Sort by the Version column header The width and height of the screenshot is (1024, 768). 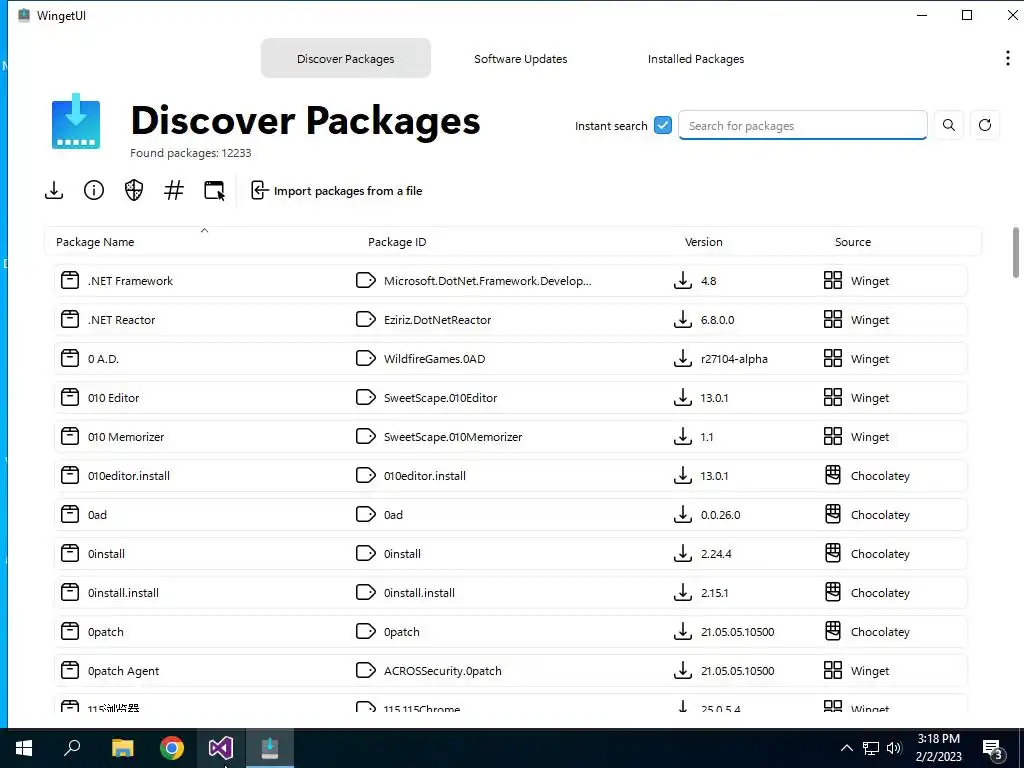pyautogui.click(x=703, y=242)
